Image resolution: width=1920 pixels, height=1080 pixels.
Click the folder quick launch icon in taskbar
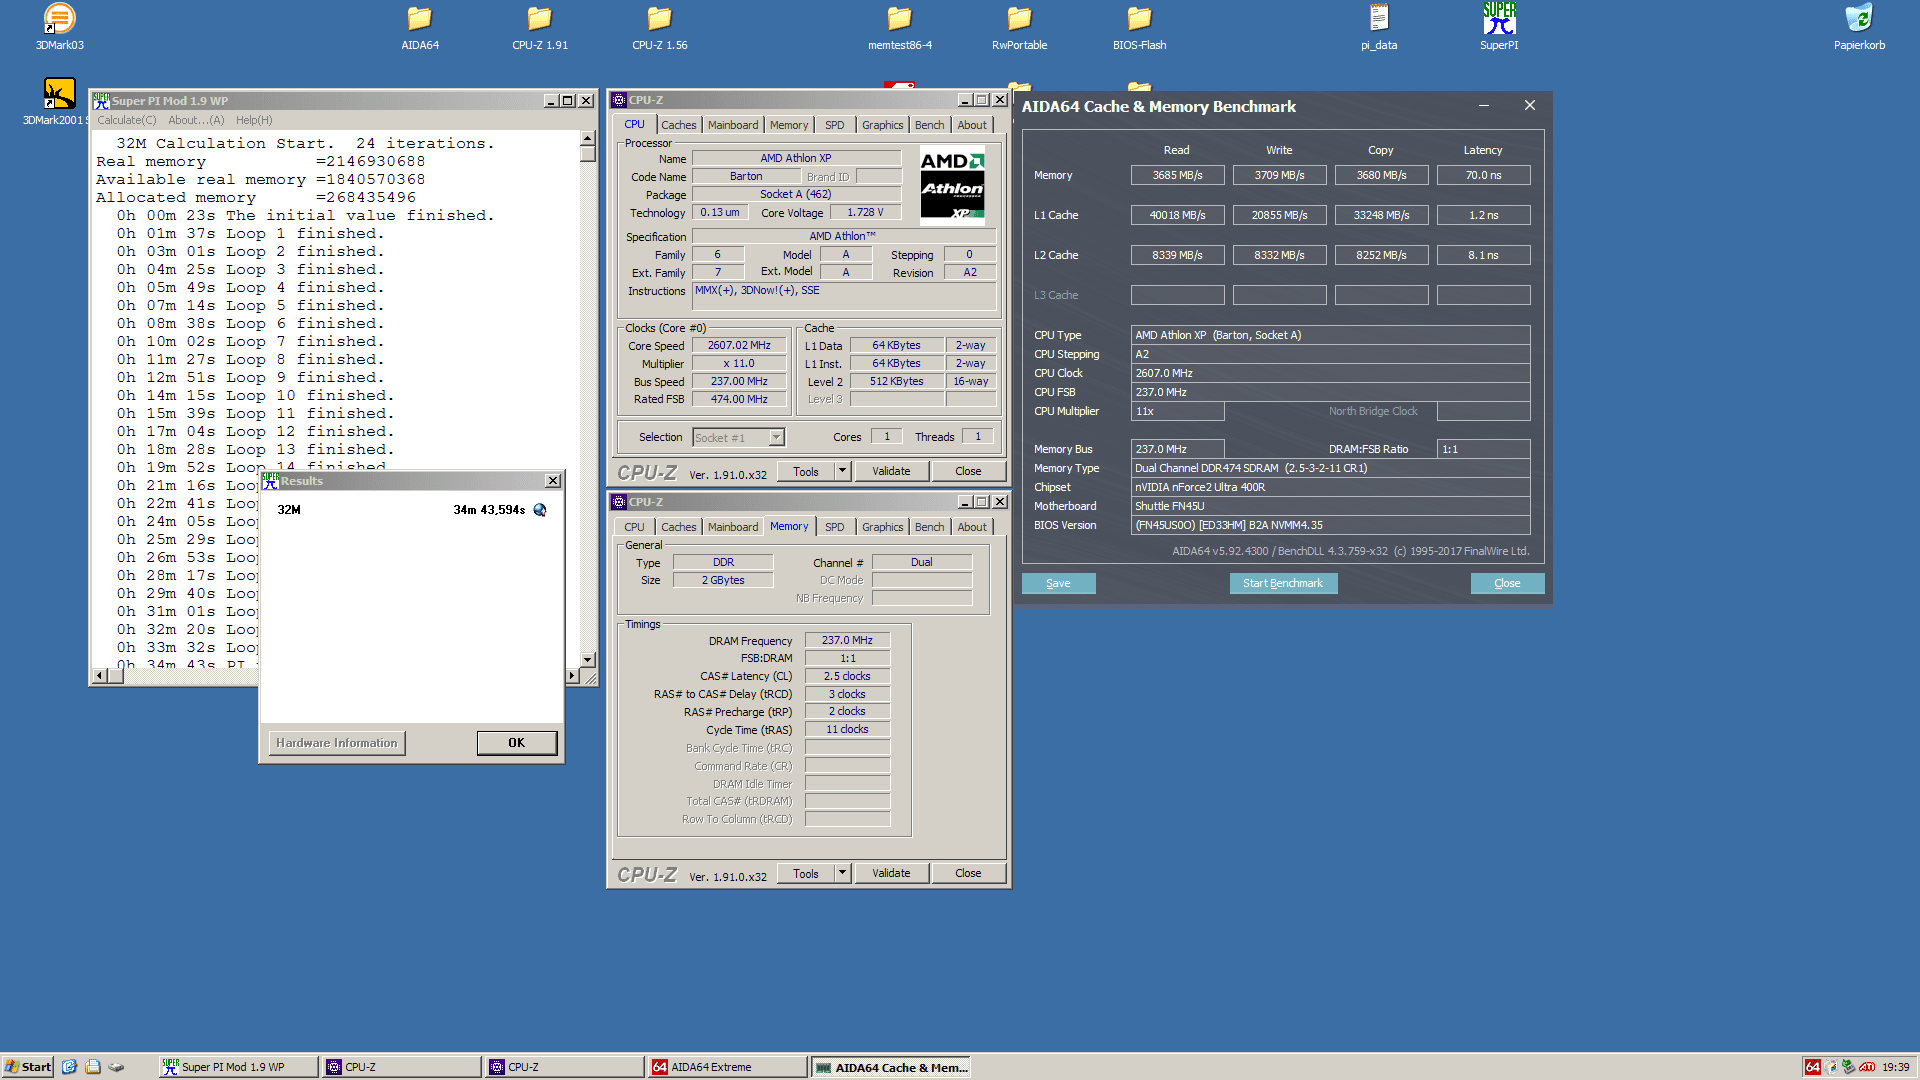click(93, 1067)
